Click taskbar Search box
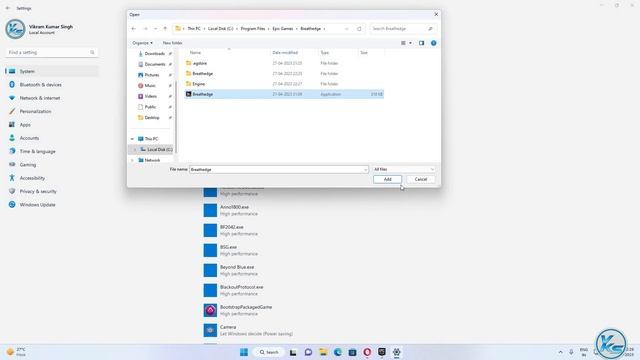Viewport: 640px width, 360px height. 269,352
